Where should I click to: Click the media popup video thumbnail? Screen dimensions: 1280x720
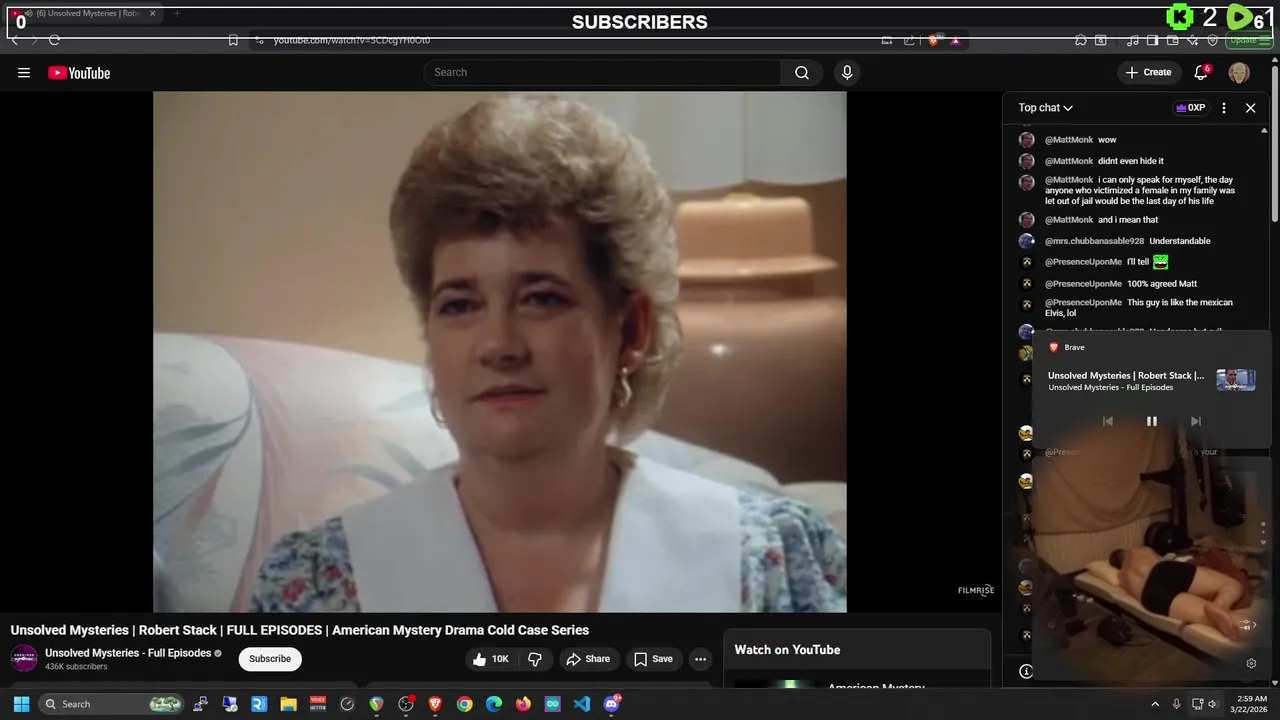tap(1236, 380)
